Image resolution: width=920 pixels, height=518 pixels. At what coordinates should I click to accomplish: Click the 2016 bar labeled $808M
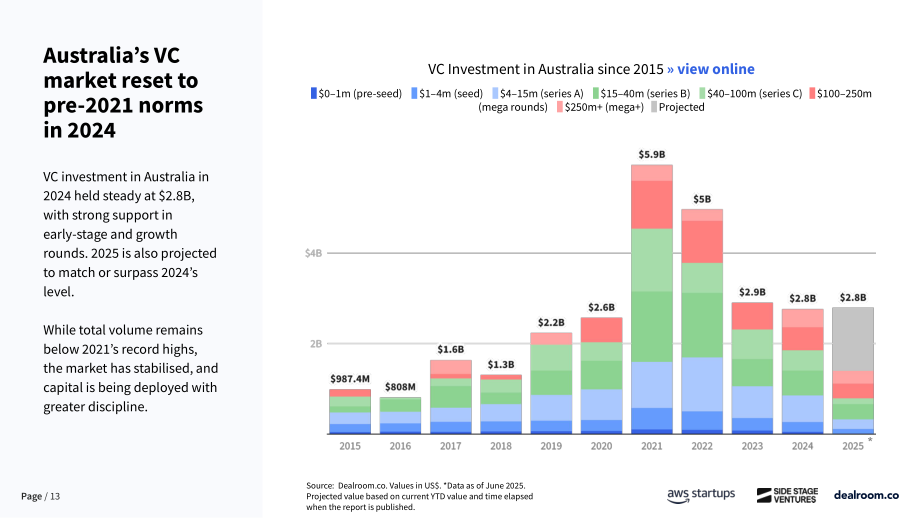[400, 415]
